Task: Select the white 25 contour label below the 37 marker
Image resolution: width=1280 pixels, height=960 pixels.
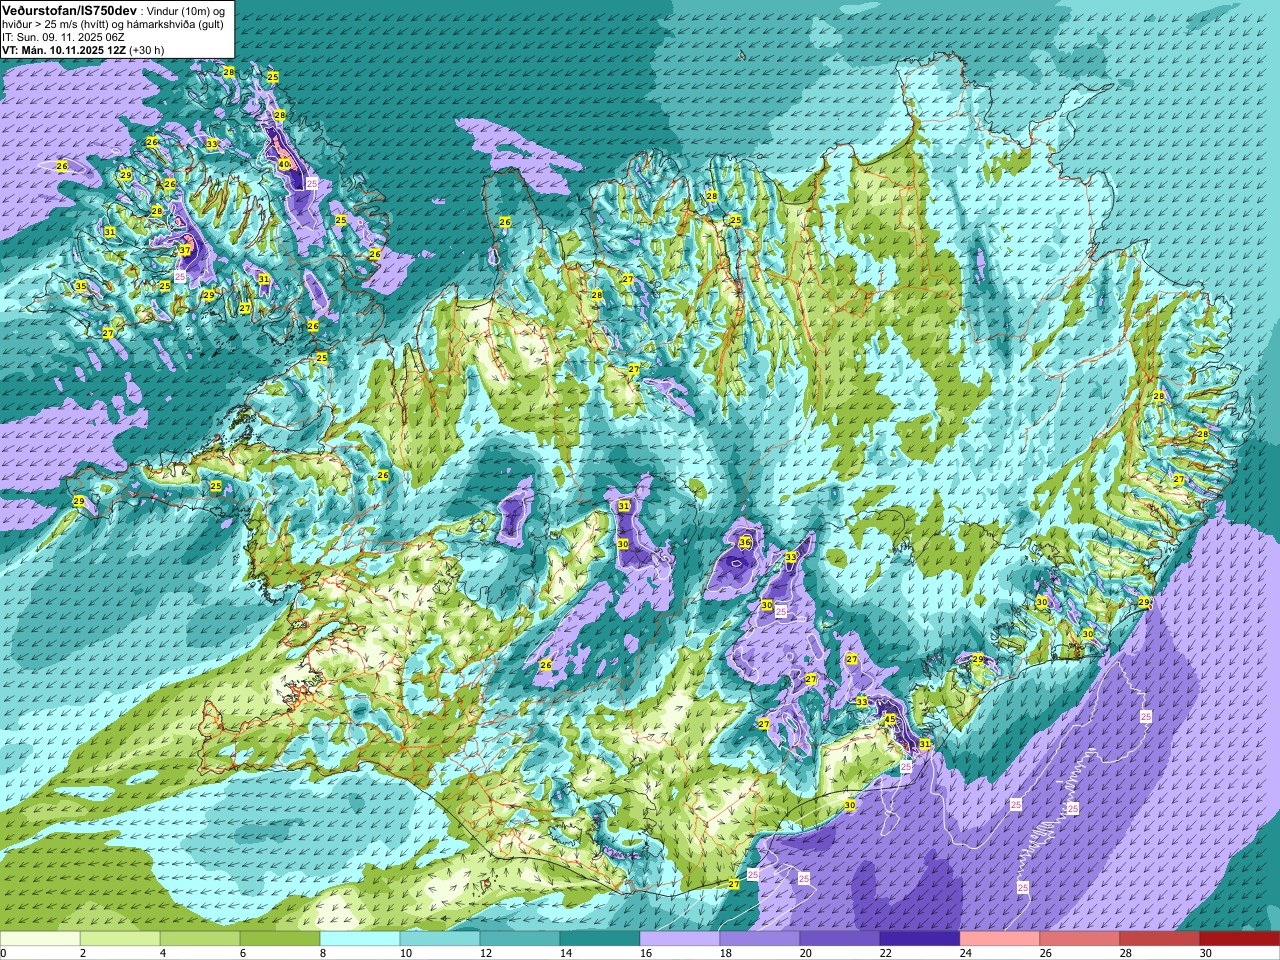Action: [180, 276]
